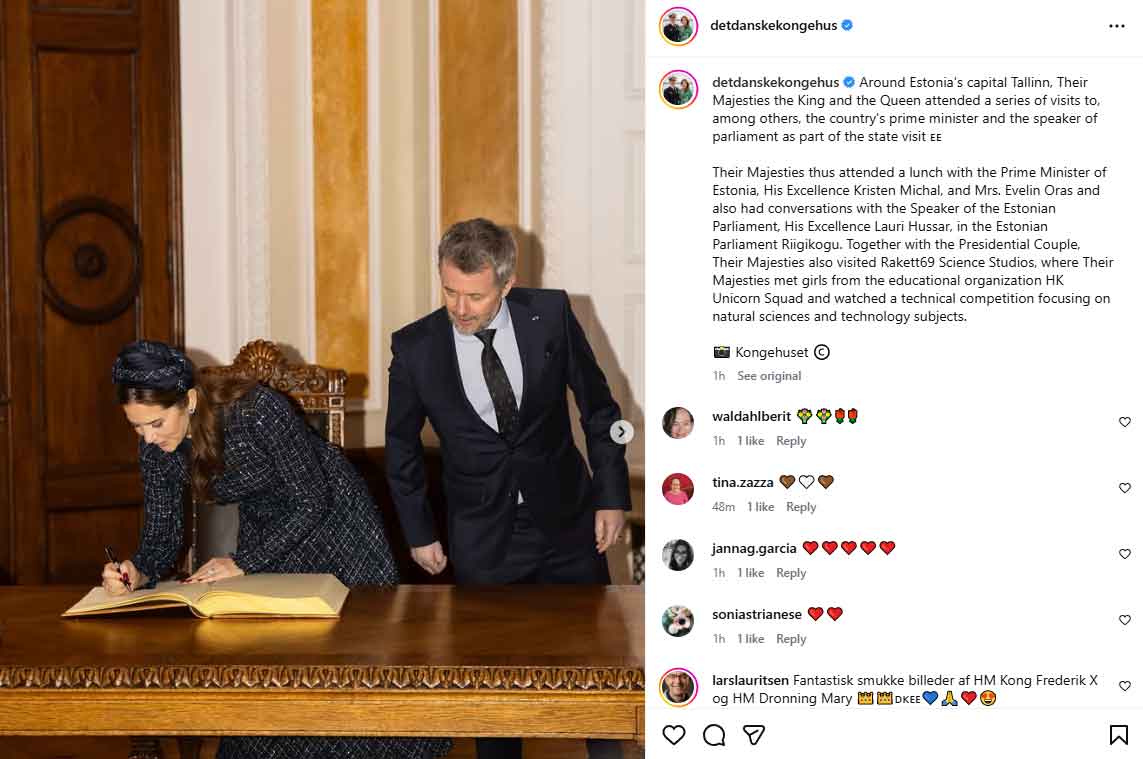1143x759 pixels.
Task: Like the post with the heart icon
Action: 674,735
